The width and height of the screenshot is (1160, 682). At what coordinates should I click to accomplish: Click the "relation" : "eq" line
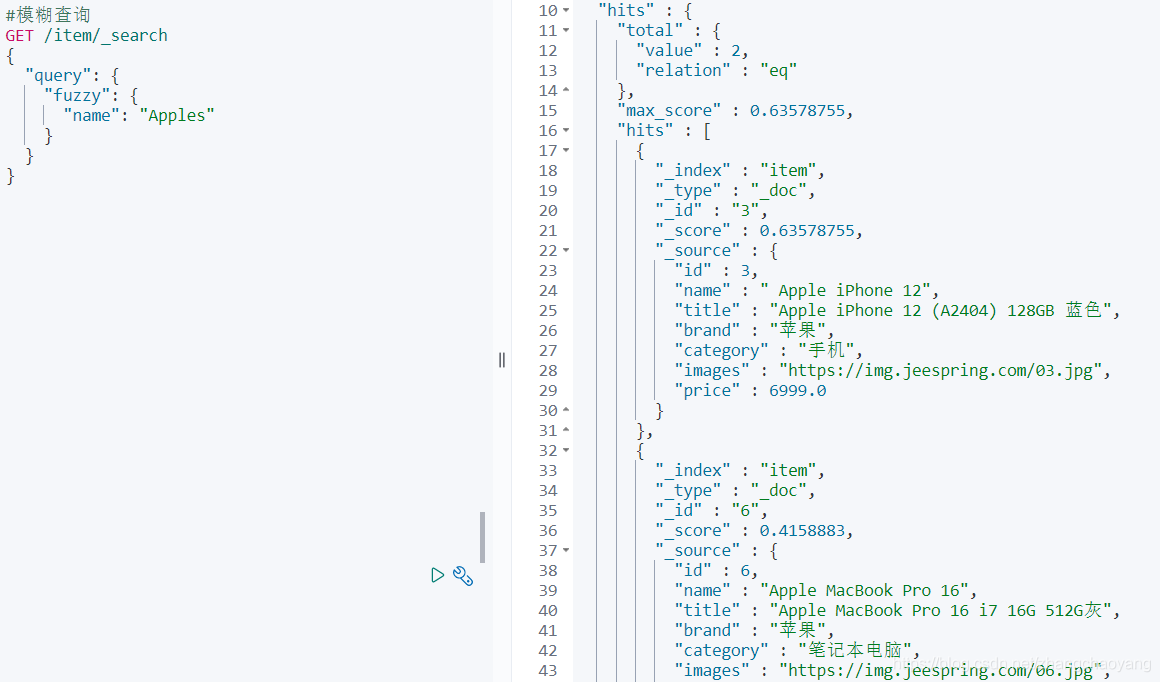(716, 70)
